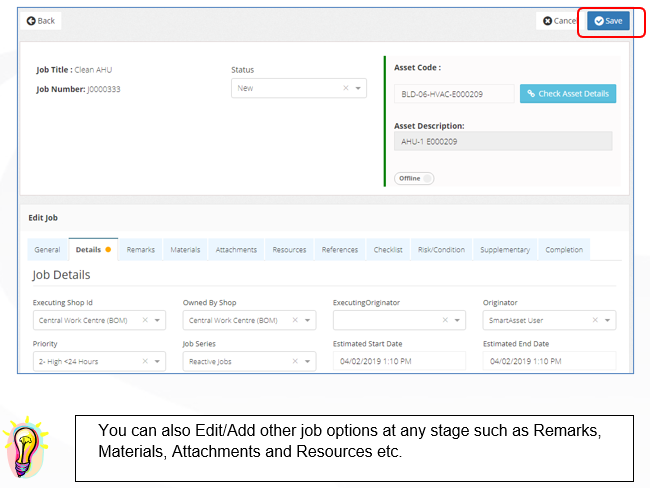Click the Estimated End Date field
This screenshot has width=650, height=488.
(549, 361)
